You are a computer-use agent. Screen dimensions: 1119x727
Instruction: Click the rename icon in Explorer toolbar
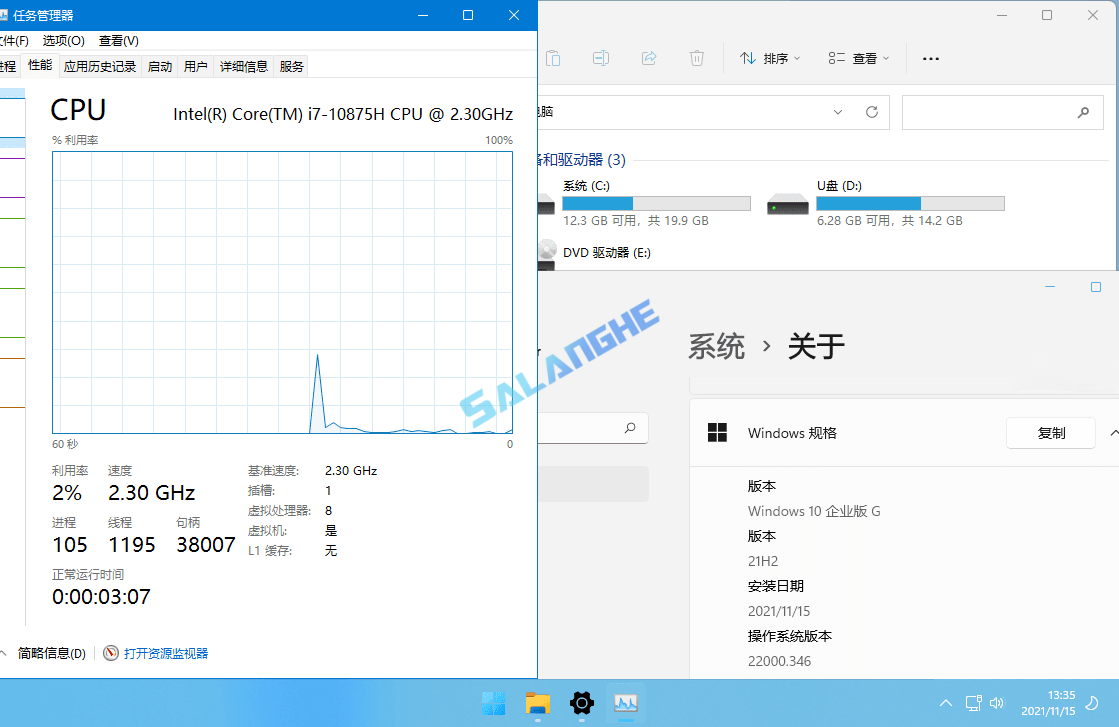pos(601,58)
